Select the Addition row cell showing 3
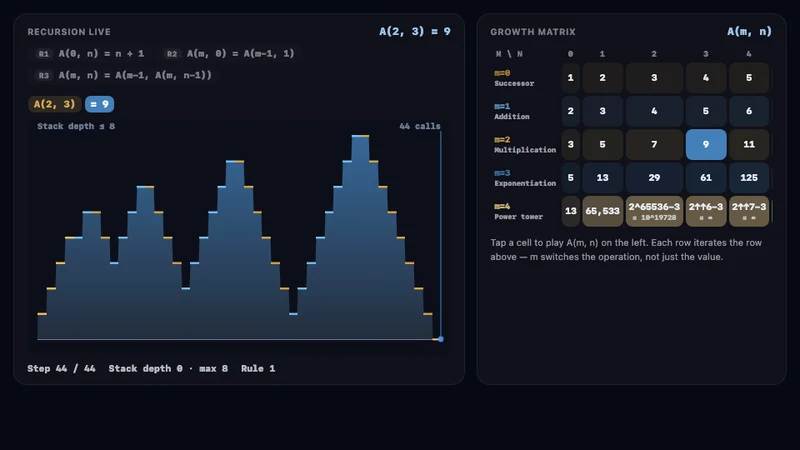Screen dimensions: 800x450 [603, 111]
